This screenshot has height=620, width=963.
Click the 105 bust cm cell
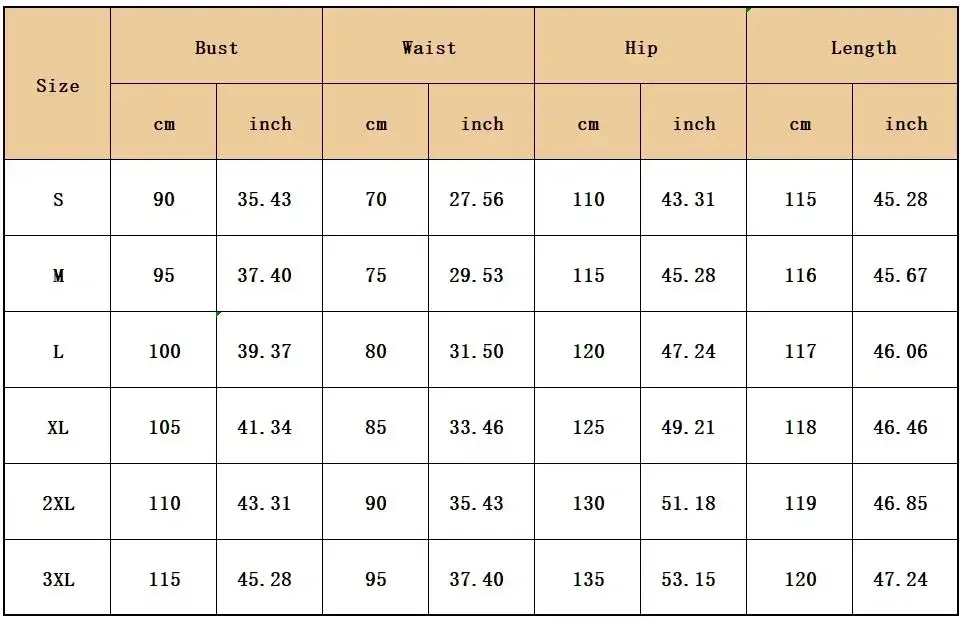(163, 425)
